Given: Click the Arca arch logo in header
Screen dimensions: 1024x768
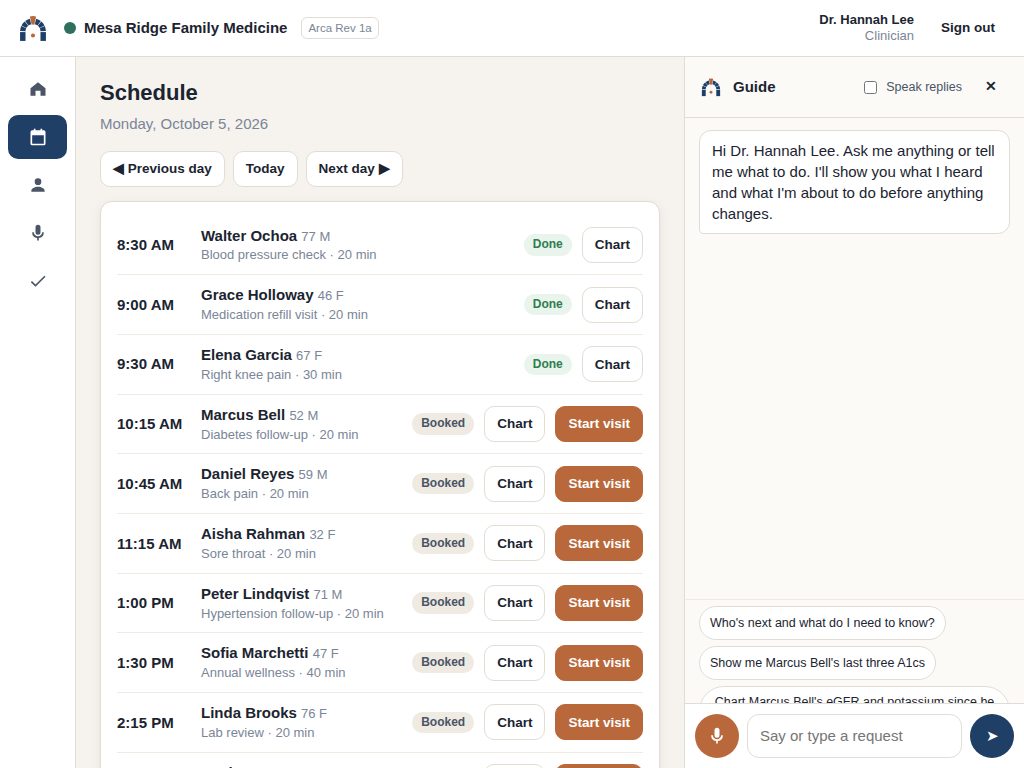Looking at the screenshot, I should click(x=33, y=28).
